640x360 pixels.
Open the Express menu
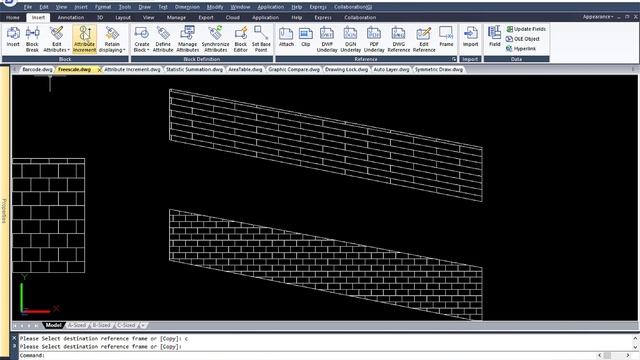tap(318, 7)
